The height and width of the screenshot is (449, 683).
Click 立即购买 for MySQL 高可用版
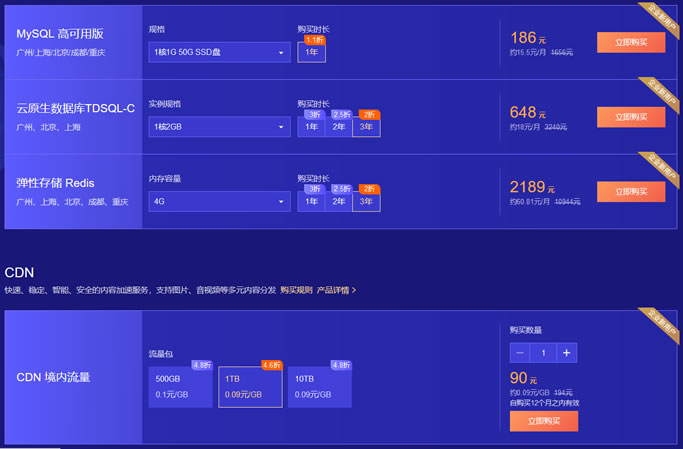tap(630, 42)
